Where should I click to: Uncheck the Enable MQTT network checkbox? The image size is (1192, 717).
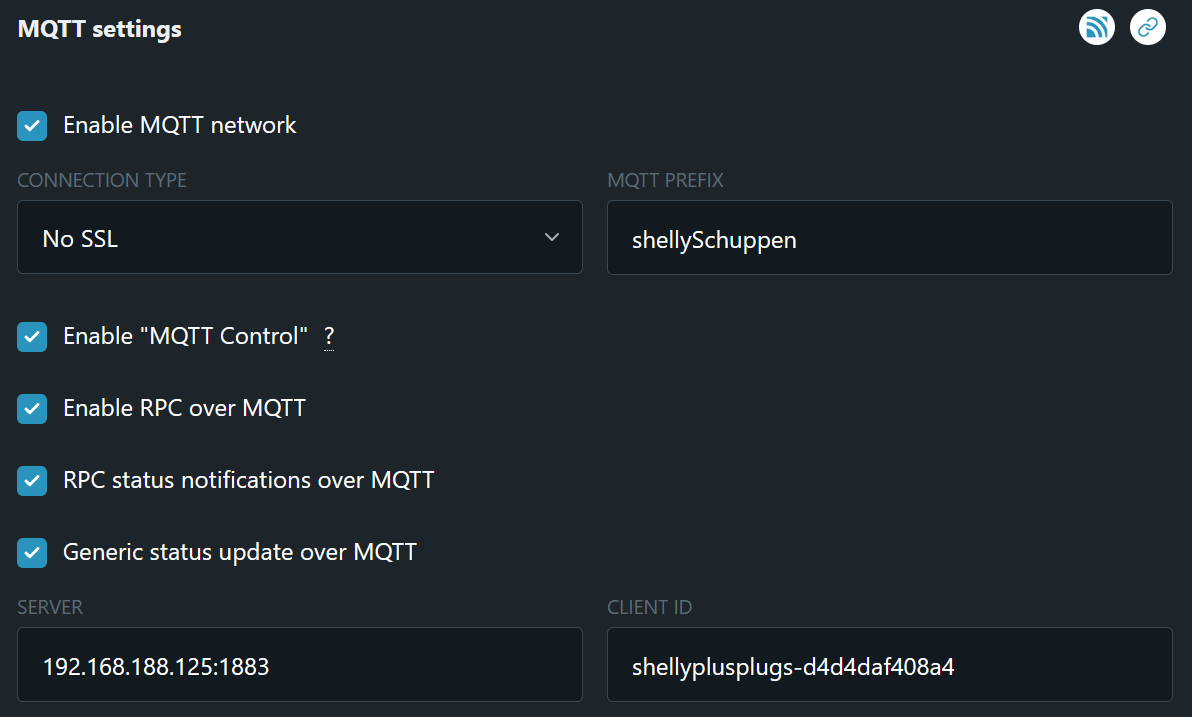tap(32, 126)
